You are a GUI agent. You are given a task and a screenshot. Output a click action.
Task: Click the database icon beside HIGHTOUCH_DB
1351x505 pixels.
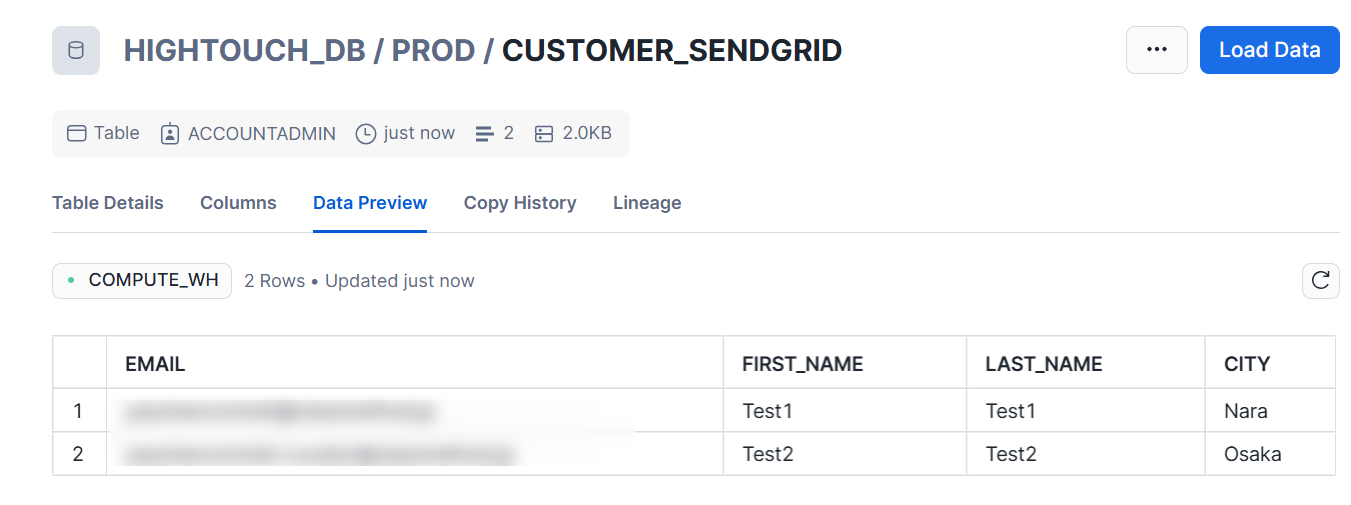76,50
